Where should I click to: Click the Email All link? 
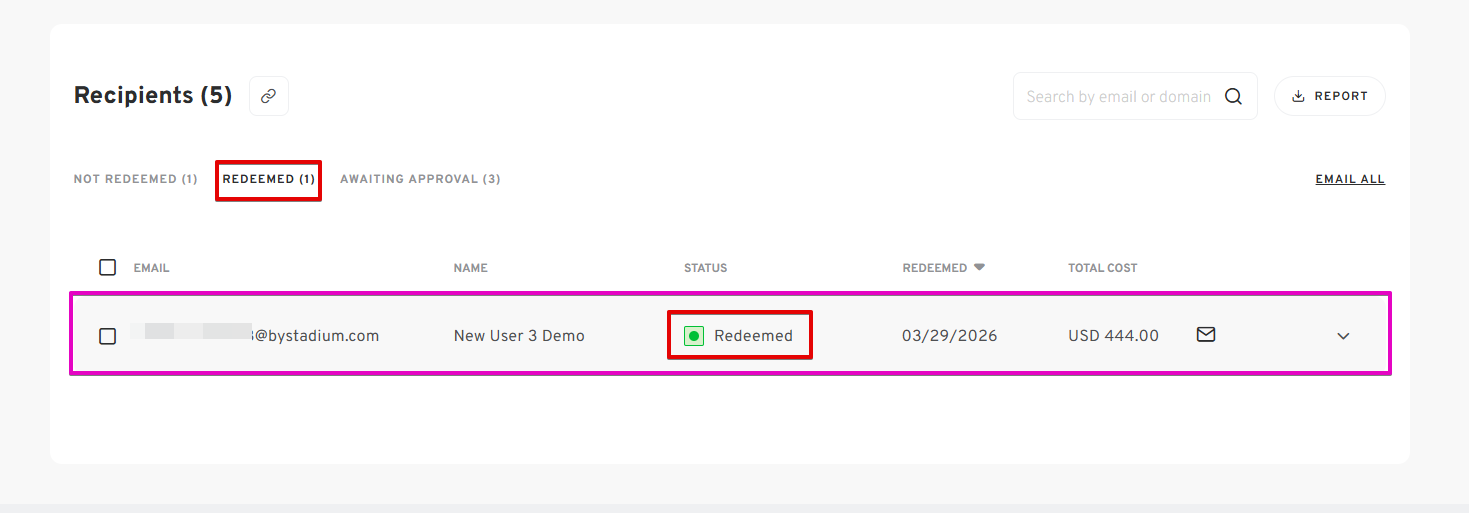1350,179
